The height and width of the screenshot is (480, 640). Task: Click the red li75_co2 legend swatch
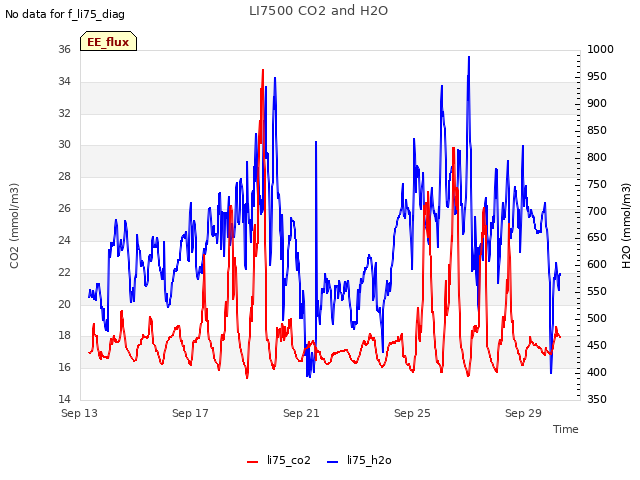point(253,462)
